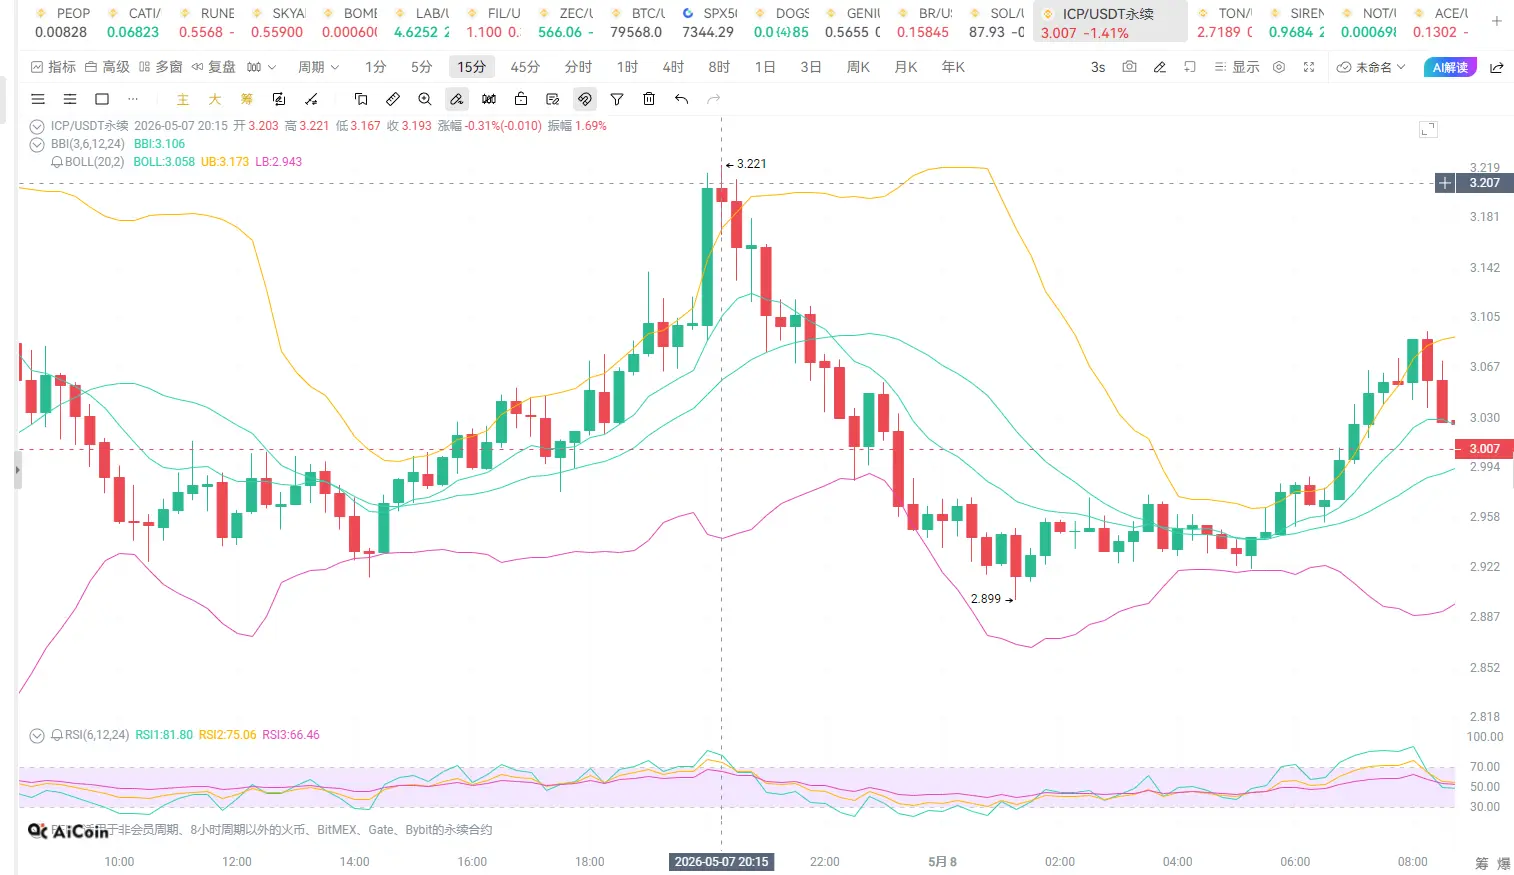Click the add-note icon beside the pencil
Image resolution: width=1514 pixels, height=875 pixels.
pos(1190,67)
